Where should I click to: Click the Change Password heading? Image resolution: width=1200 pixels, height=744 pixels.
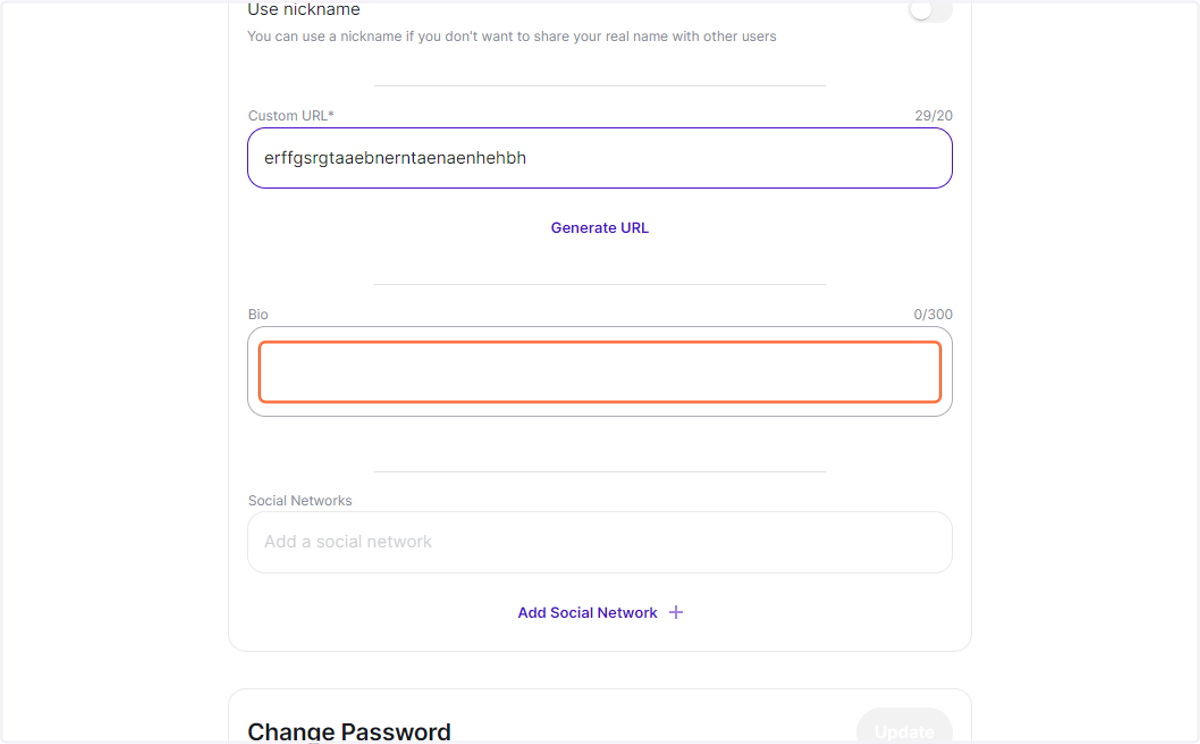coord(349,731)
